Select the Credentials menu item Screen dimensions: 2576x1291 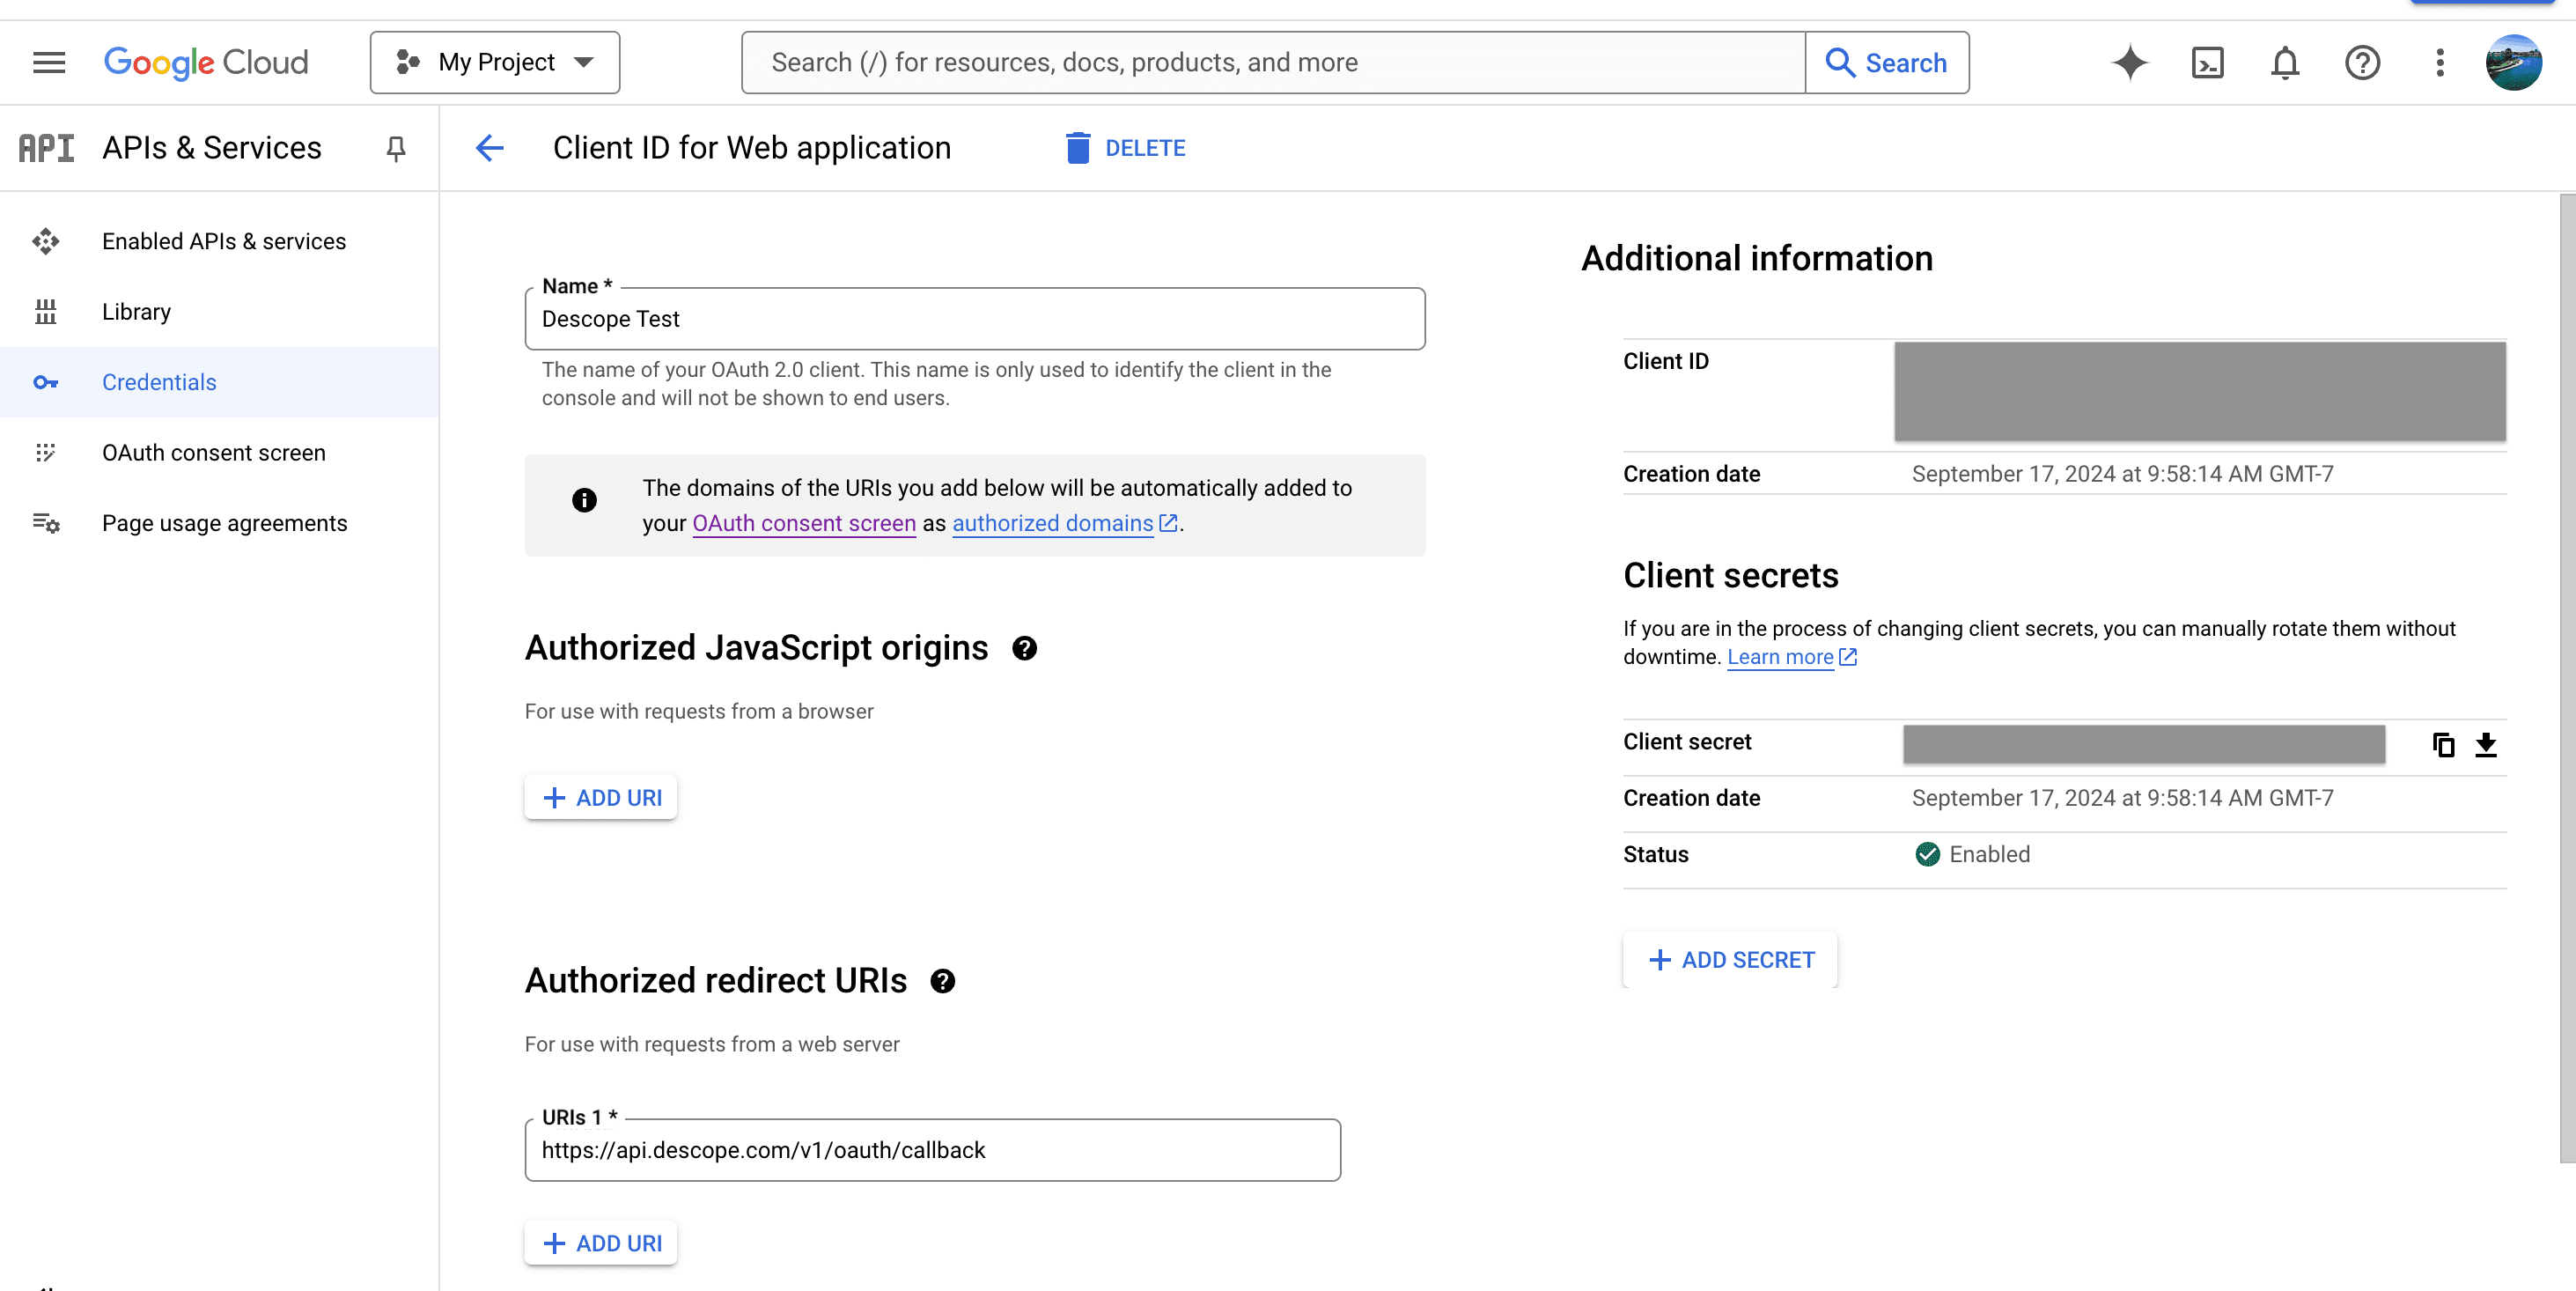[x=159, y=382]
